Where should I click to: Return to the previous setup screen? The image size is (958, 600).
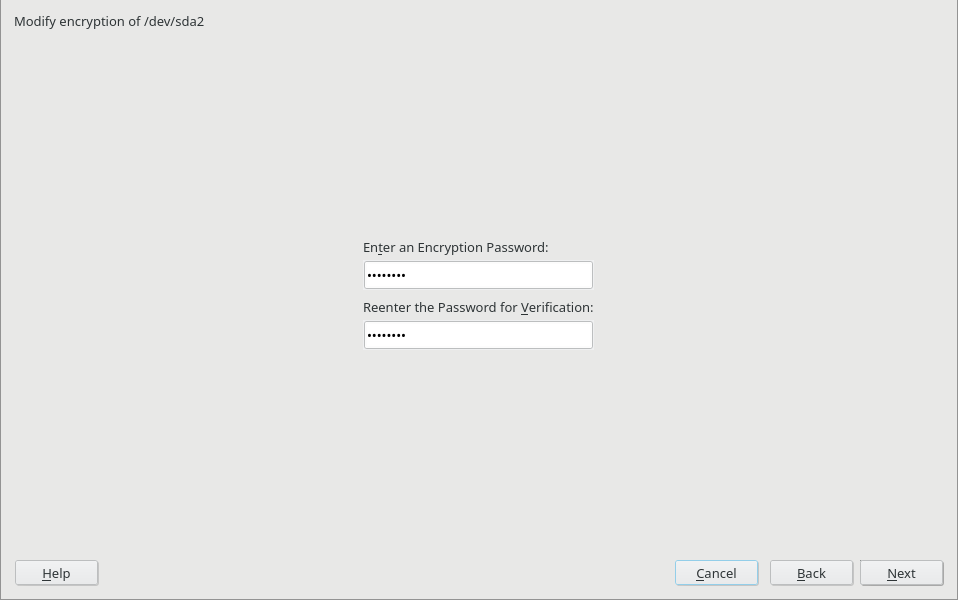pos(811,573)
